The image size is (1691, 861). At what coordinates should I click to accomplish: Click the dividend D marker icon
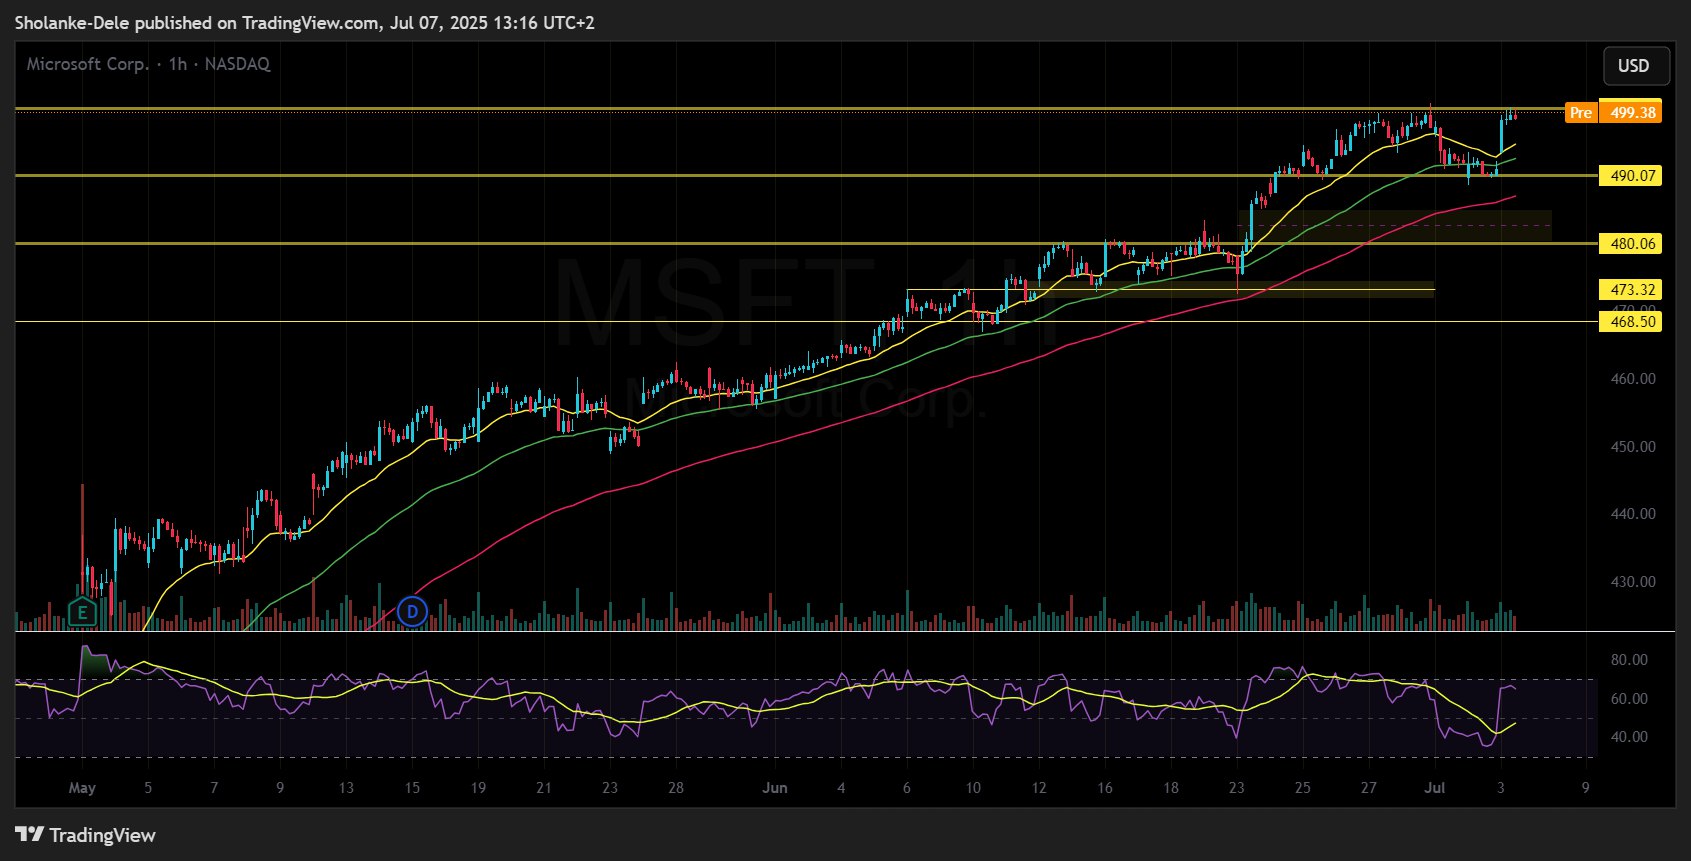click(412, 611)
